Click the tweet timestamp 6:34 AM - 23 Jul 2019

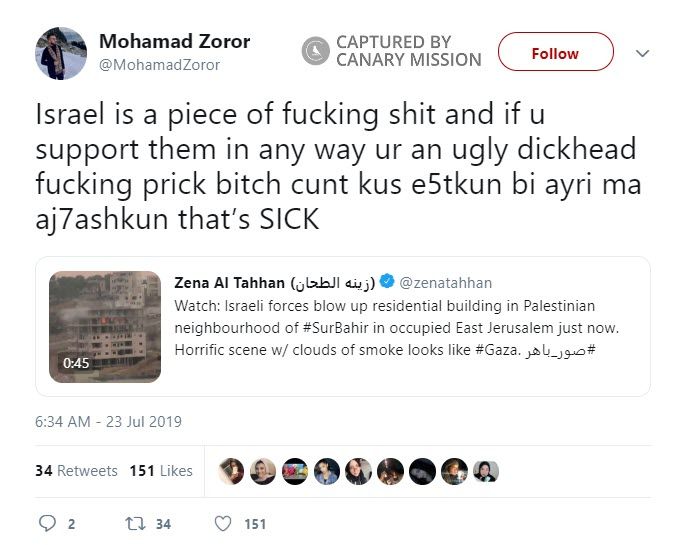[108, 421]
